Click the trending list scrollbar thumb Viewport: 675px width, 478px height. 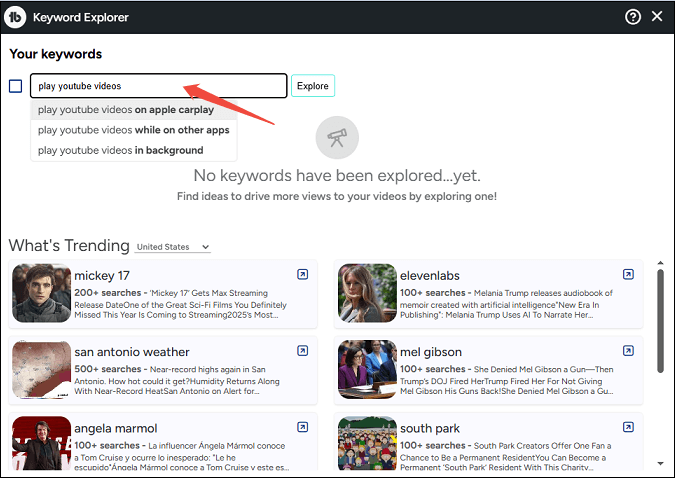click(x=660, y=321)
